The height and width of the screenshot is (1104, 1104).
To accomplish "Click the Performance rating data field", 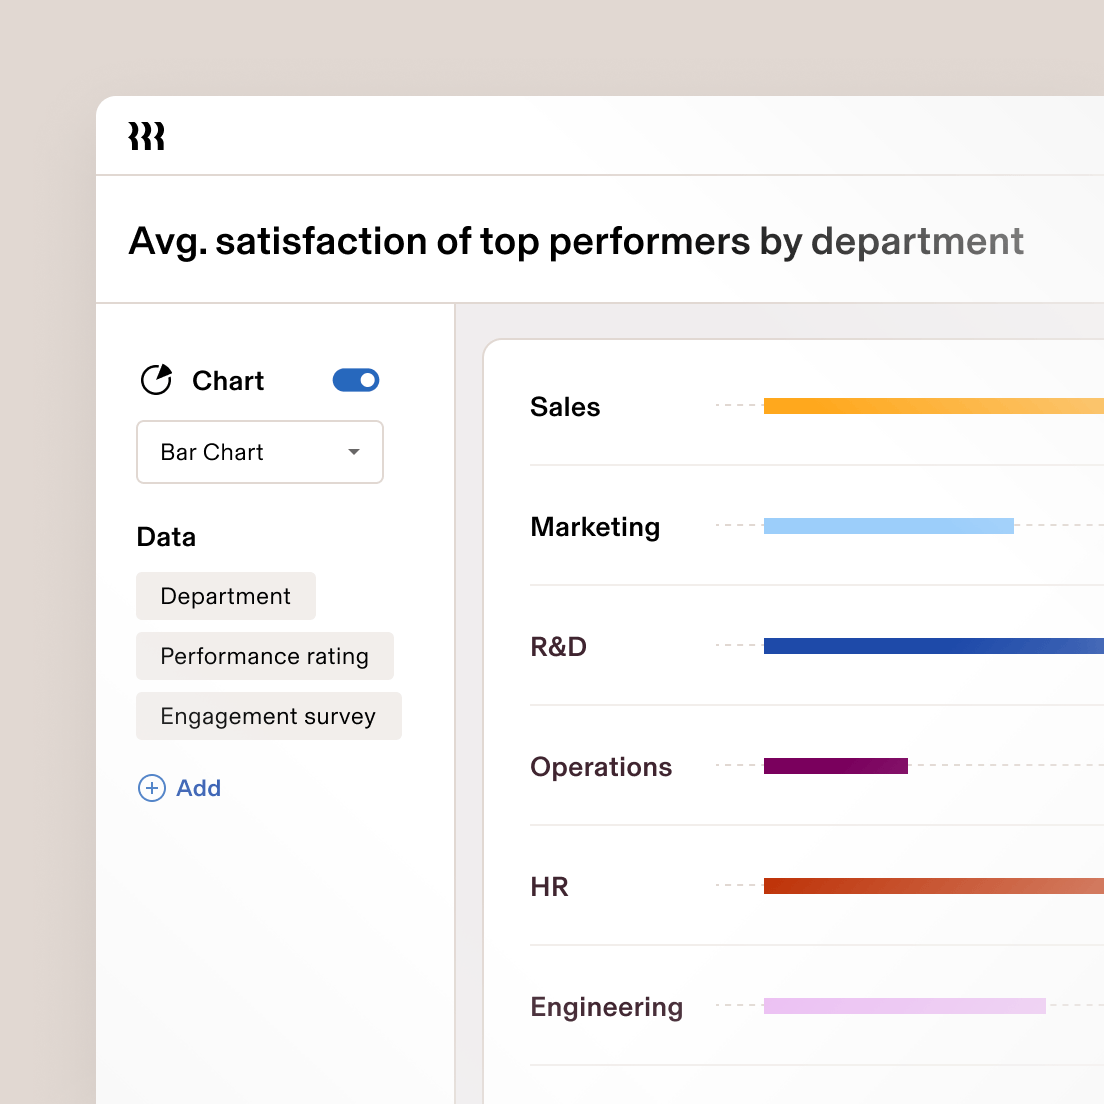I will pos(264,656).
